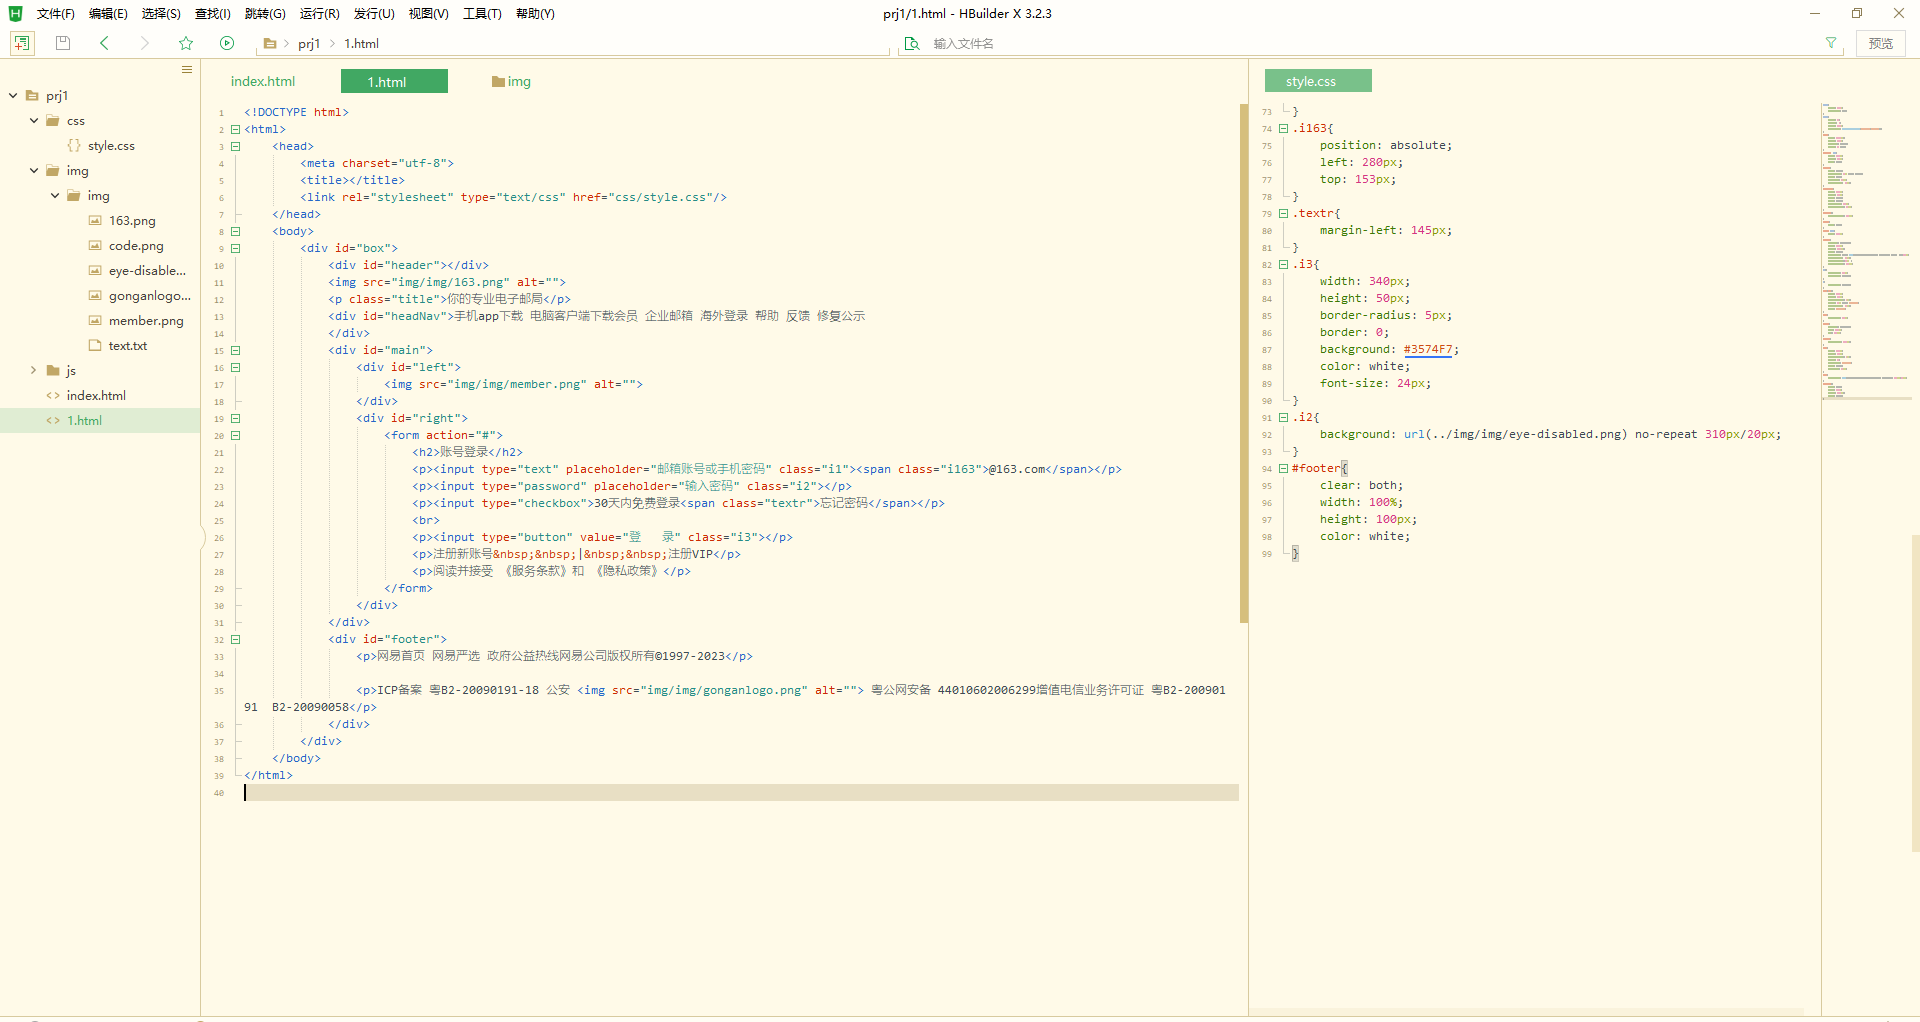Select member.png in project tree
The height and width of the screenshot is (1022, 1920).
146,321
